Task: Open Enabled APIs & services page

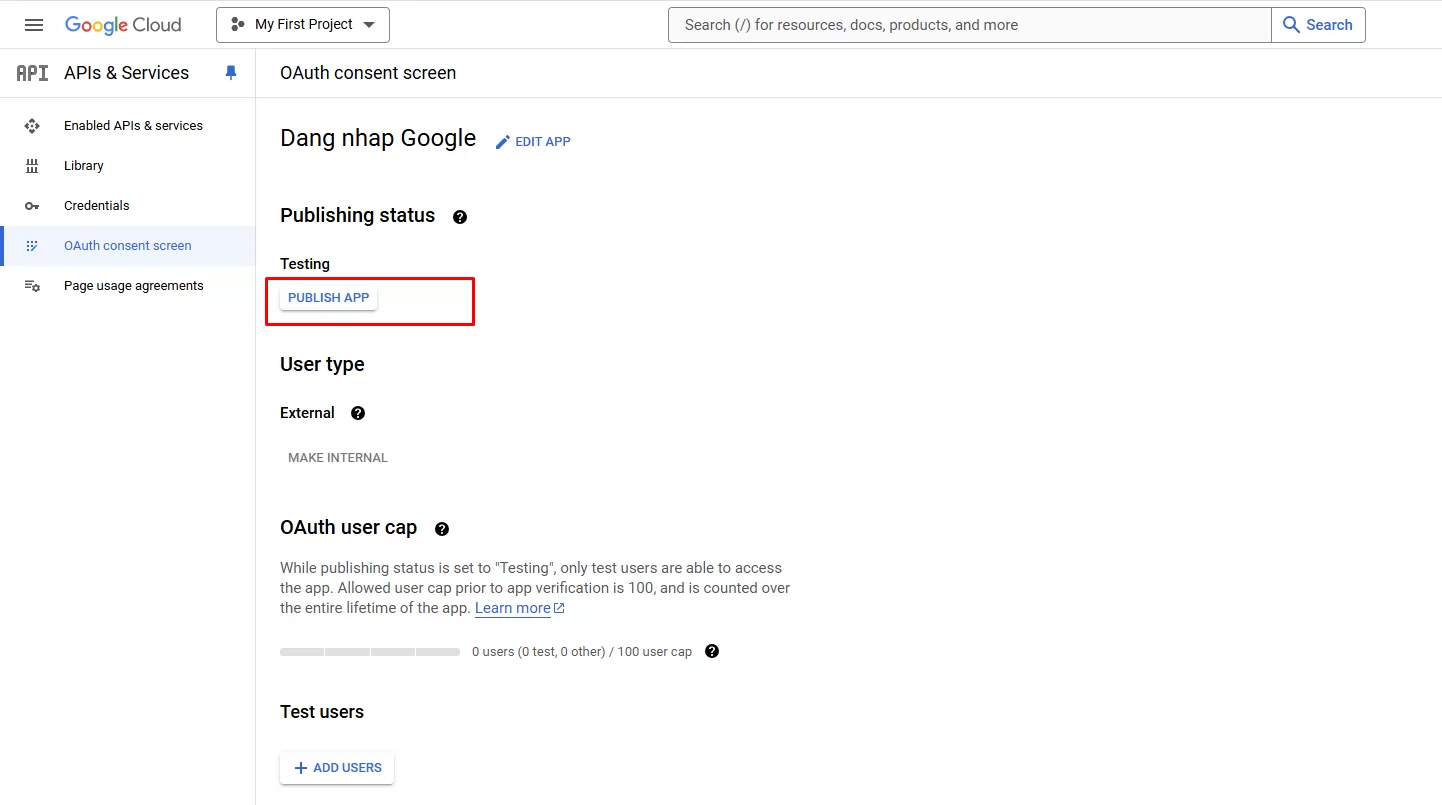Action: (x=133, y=126)
